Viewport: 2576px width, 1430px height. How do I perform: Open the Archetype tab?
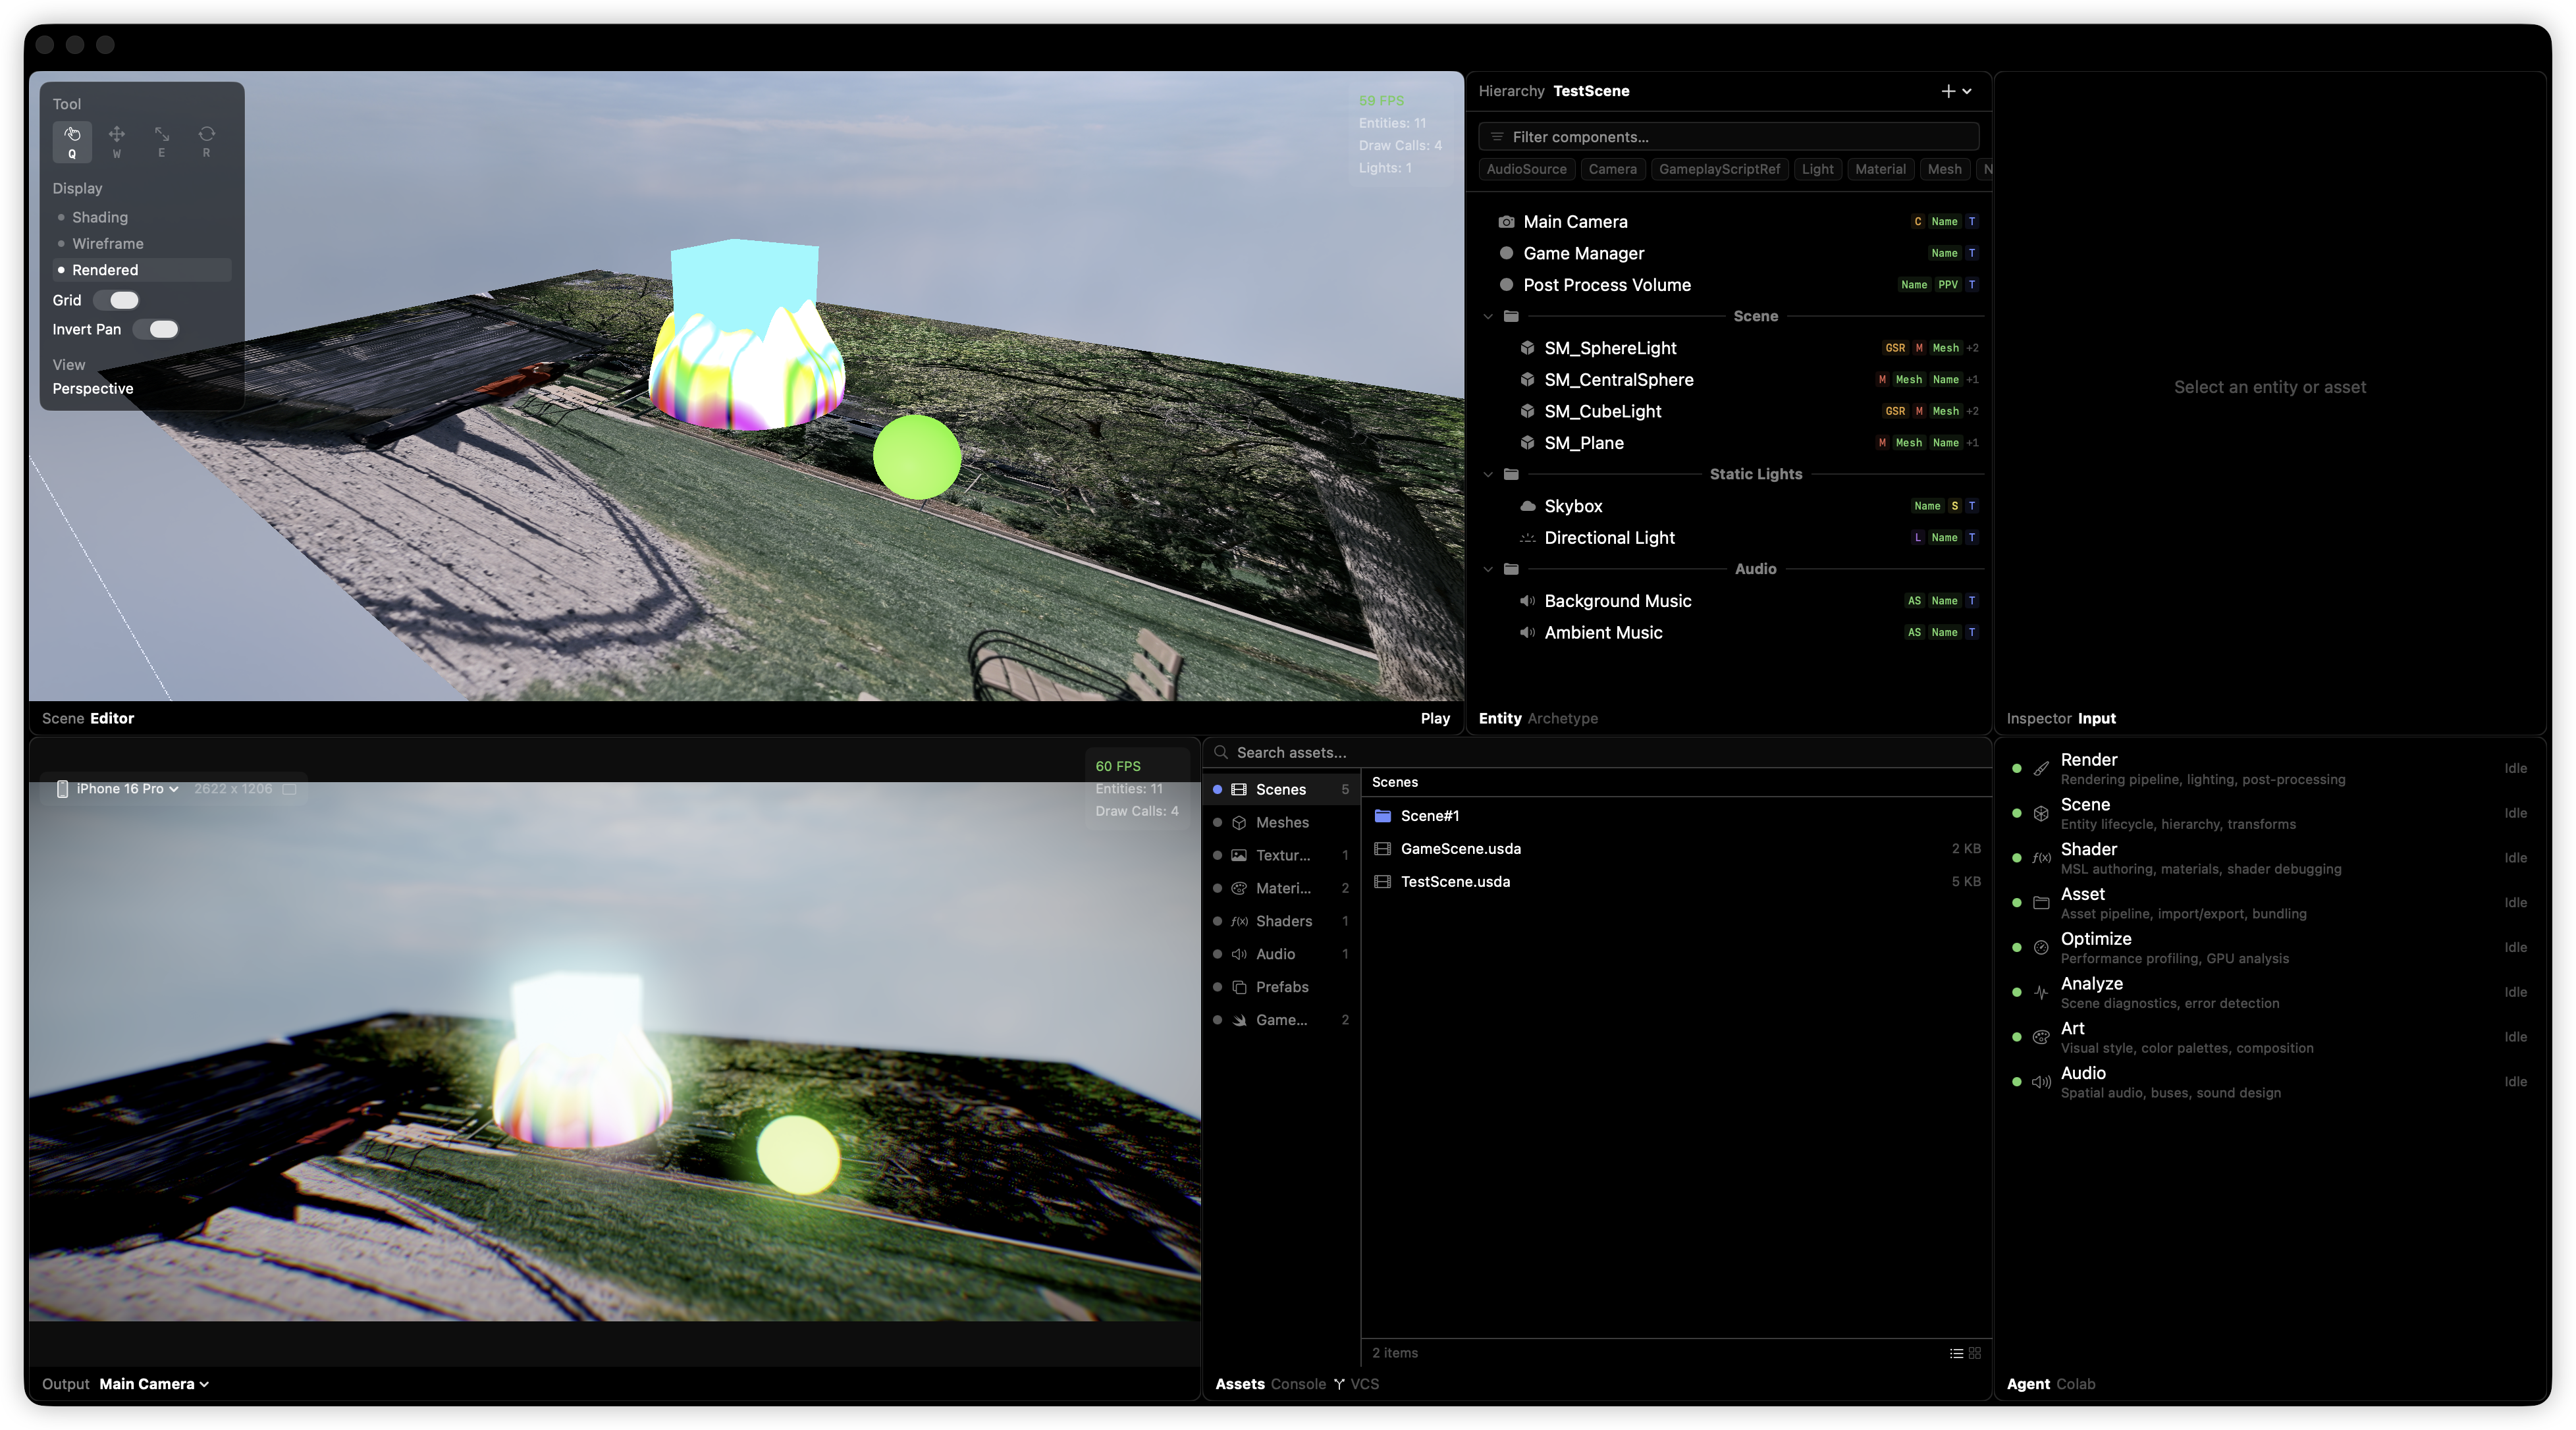point(1562,718)
